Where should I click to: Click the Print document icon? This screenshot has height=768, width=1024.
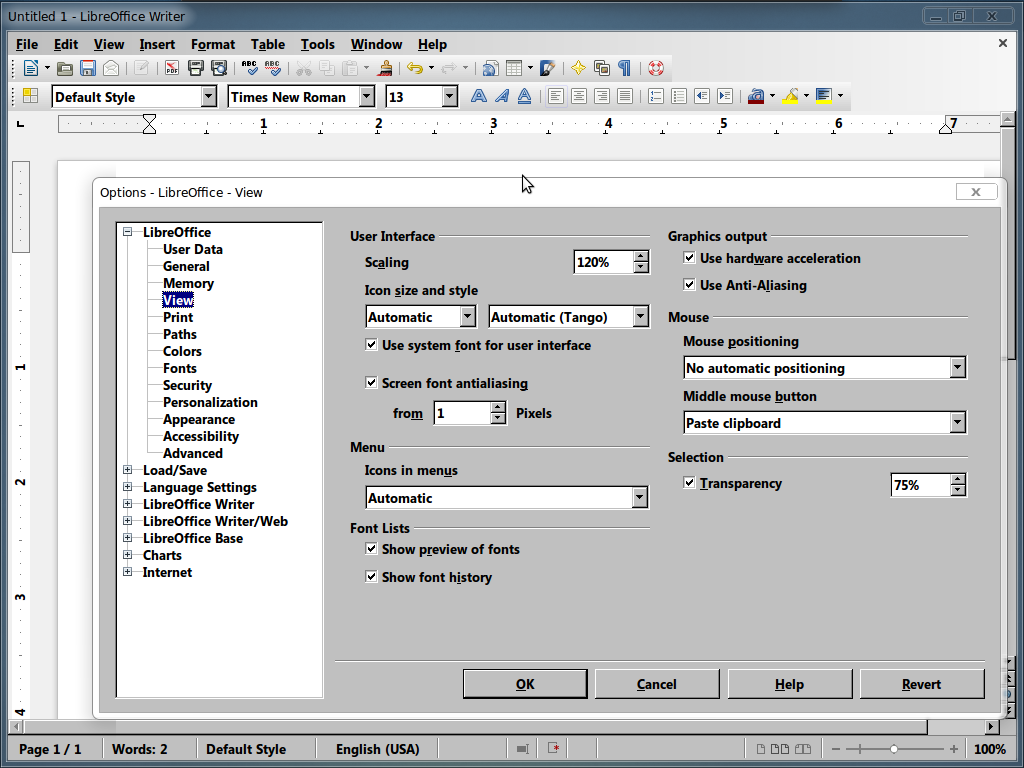coord(195,68)
